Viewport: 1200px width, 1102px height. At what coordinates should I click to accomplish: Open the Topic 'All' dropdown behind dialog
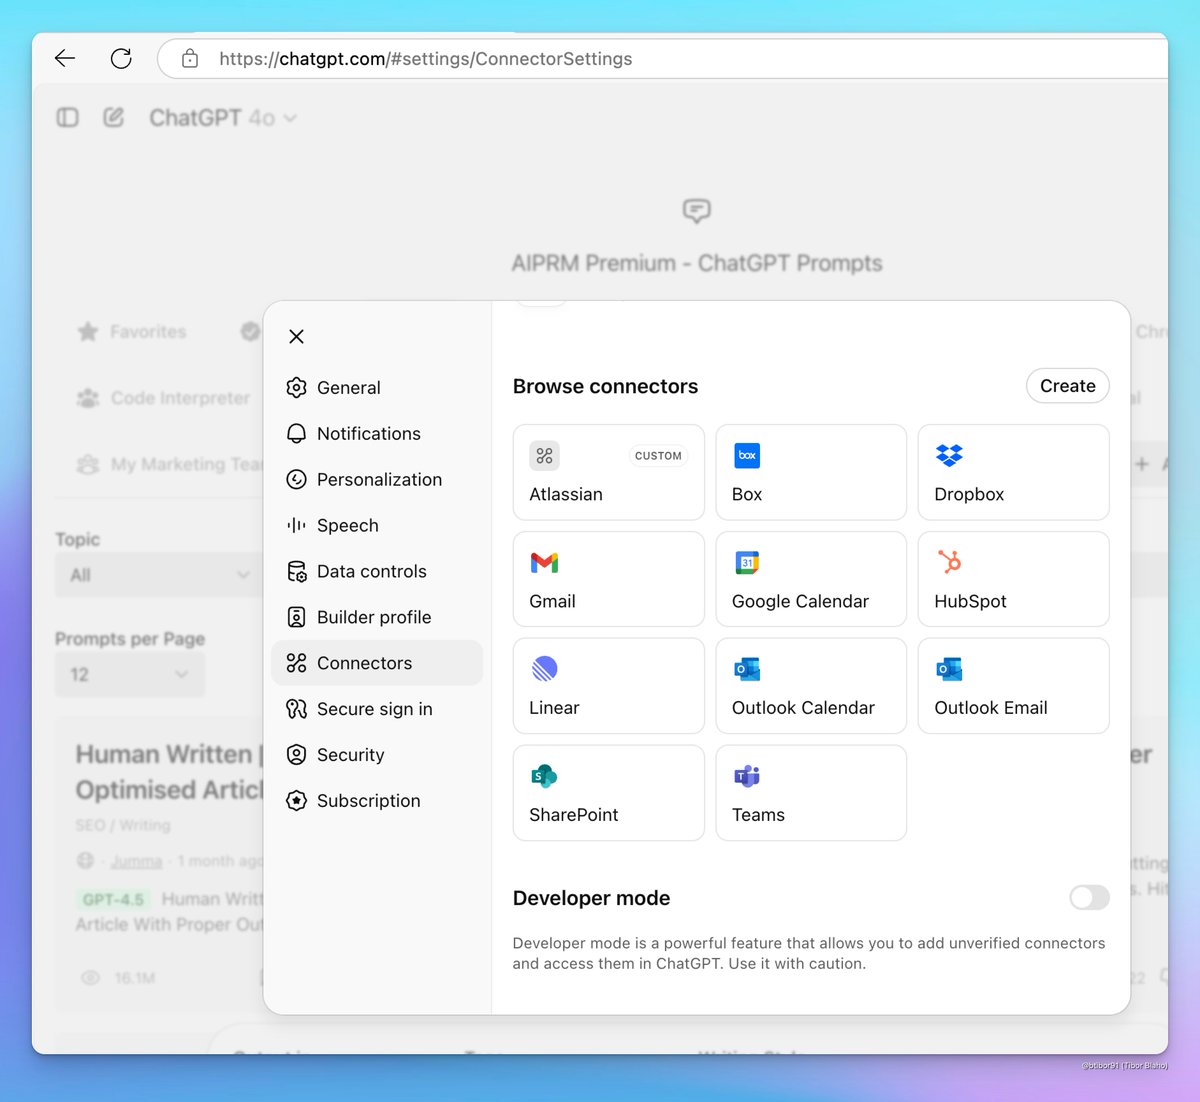tap(160, 575)
